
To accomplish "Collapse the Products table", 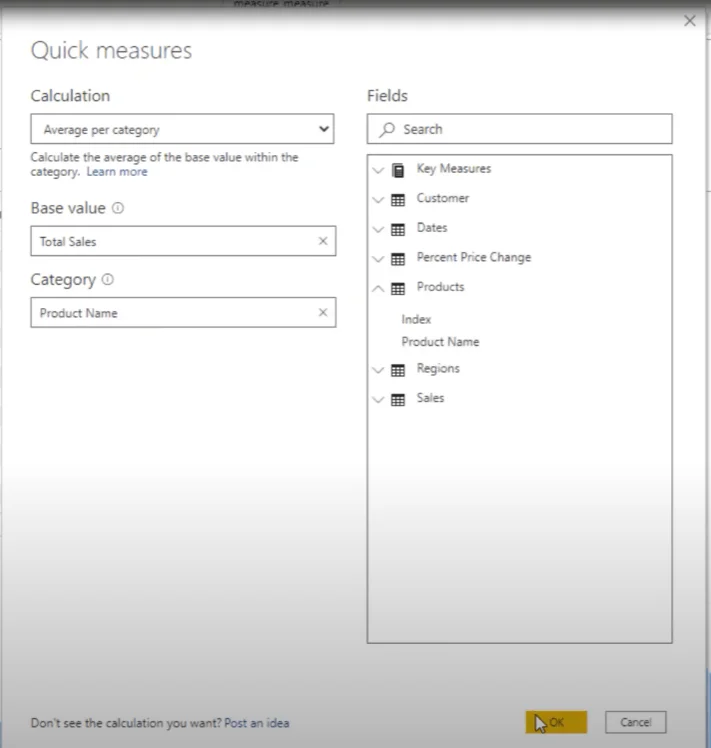I will pyautogui.click(x=378, y=288).
